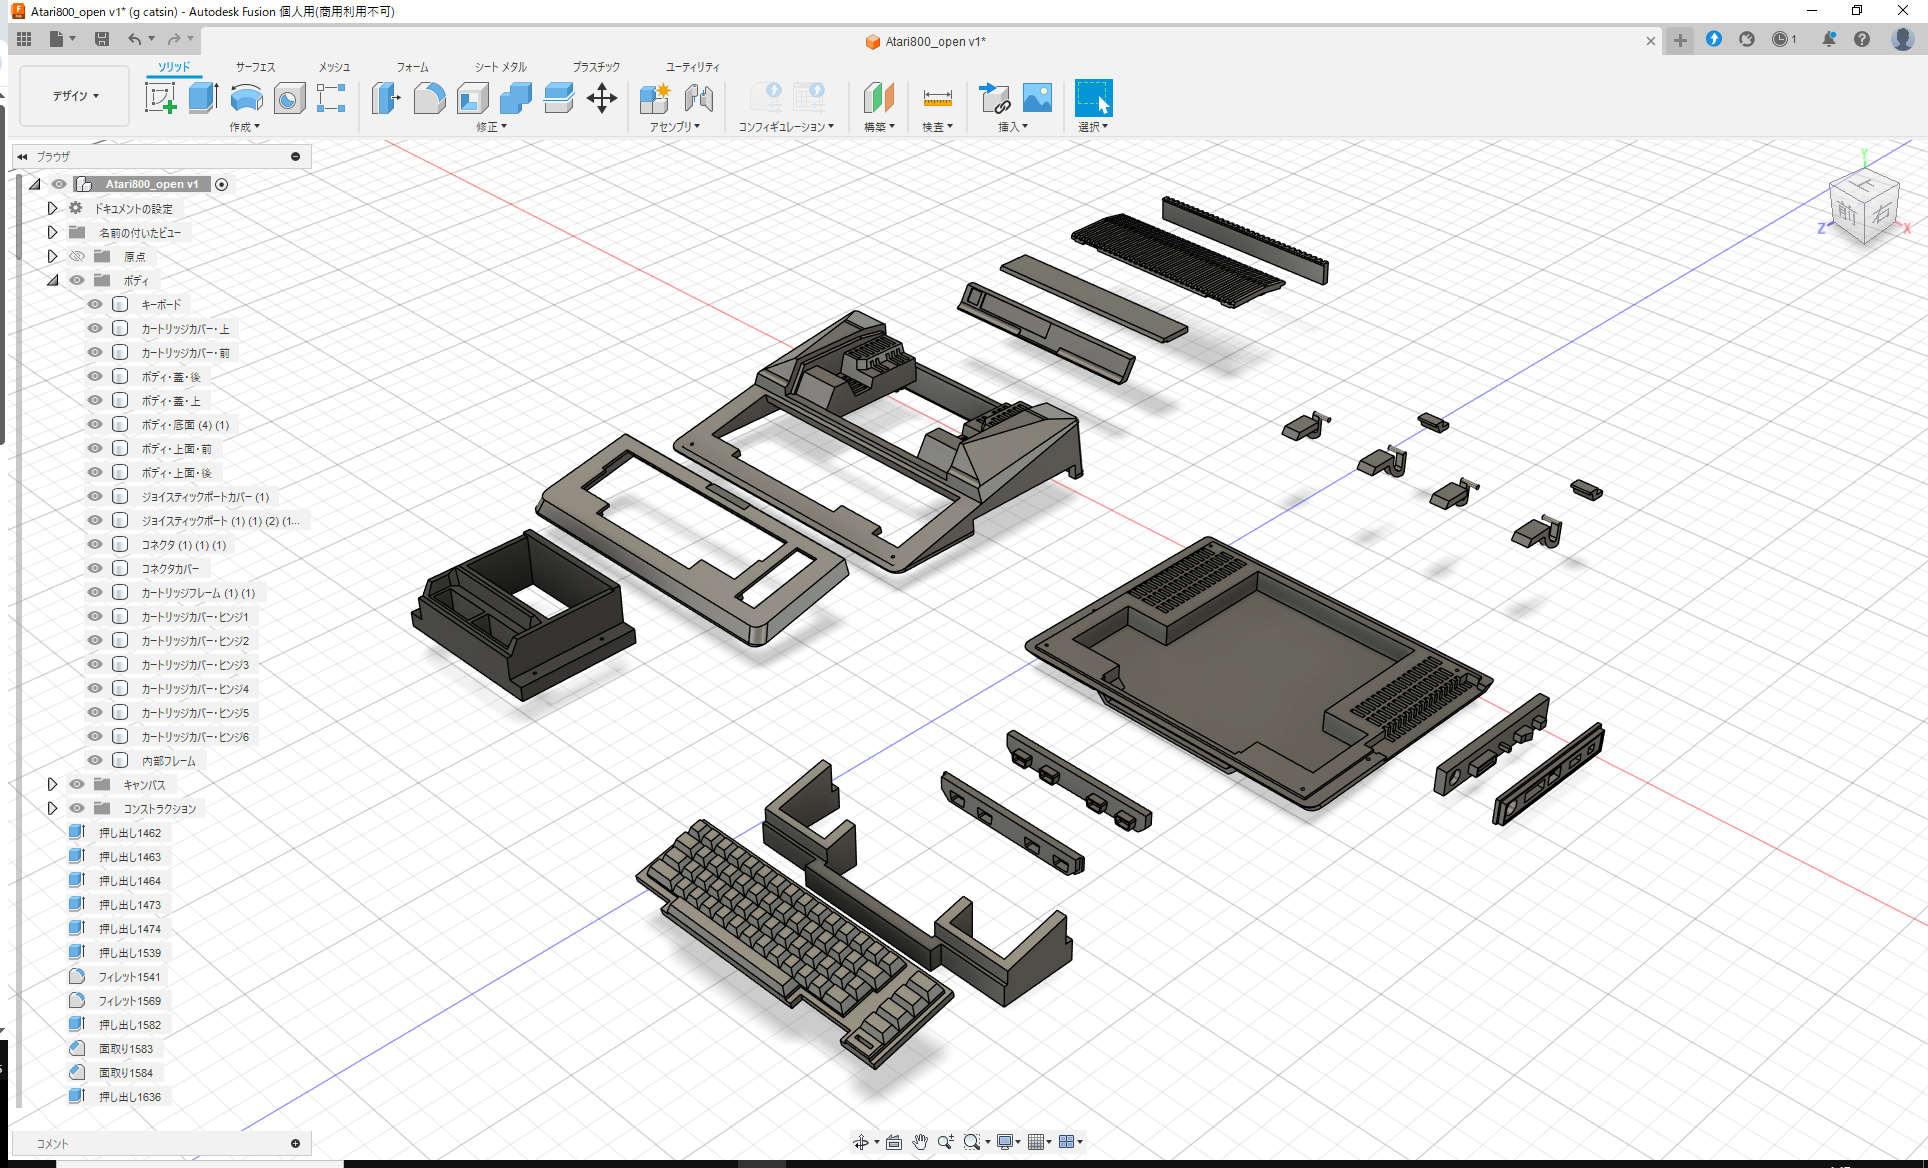1928x1168 pixels.
Task: Open the ユーティリティ ribbon tab
Action: coord(691,67)
